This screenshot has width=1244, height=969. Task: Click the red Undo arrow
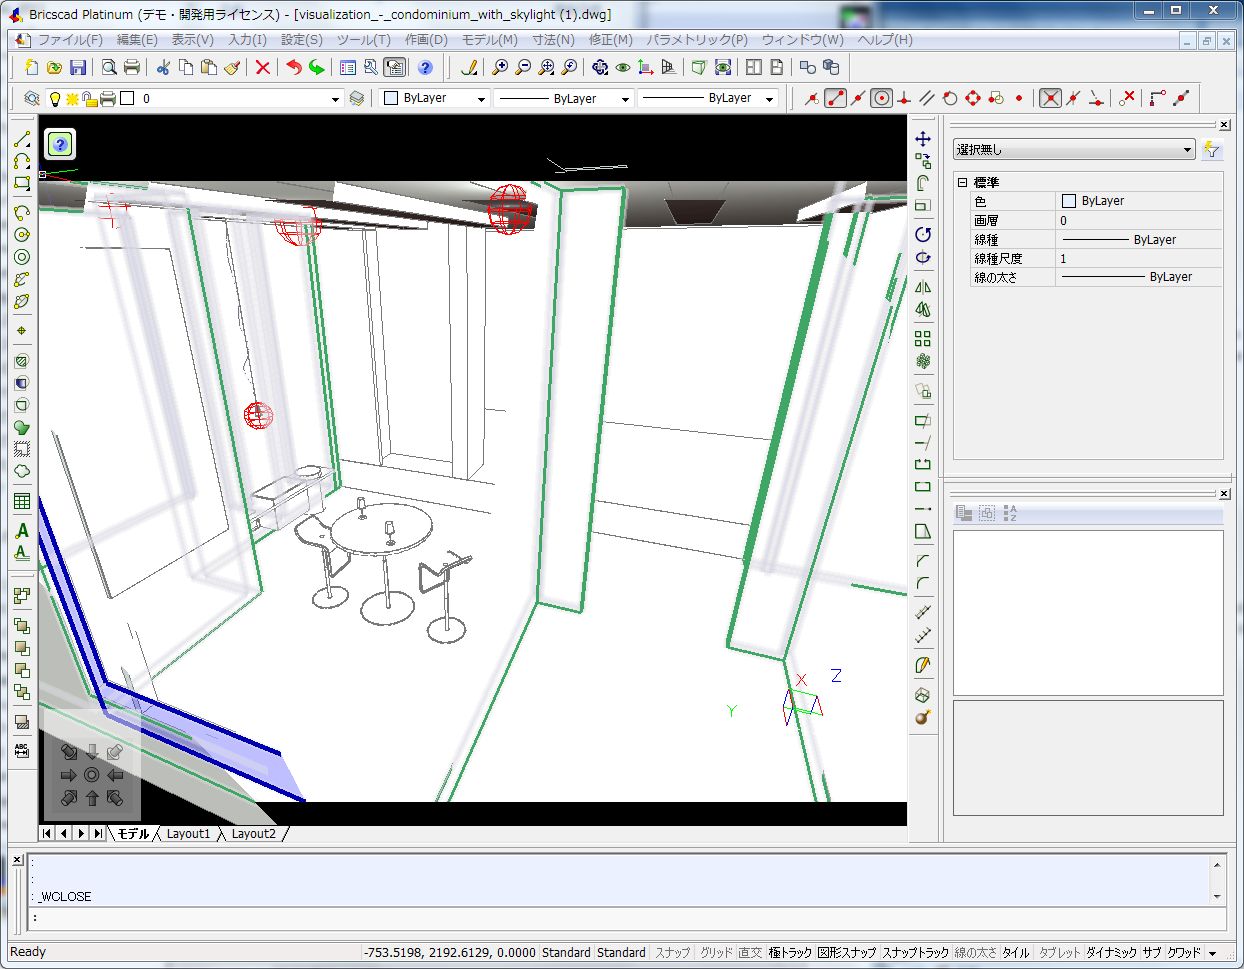click(293, 67)
